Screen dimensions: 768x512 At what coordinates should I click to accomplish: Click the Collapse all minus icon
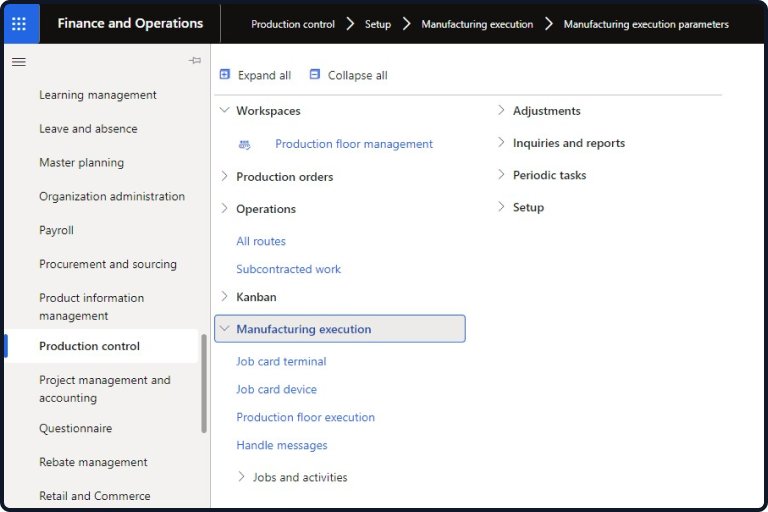(x=315, y=74)
